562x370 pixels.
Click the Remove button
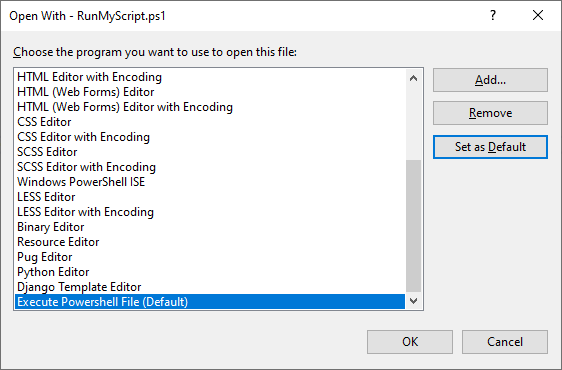(490, 113)
